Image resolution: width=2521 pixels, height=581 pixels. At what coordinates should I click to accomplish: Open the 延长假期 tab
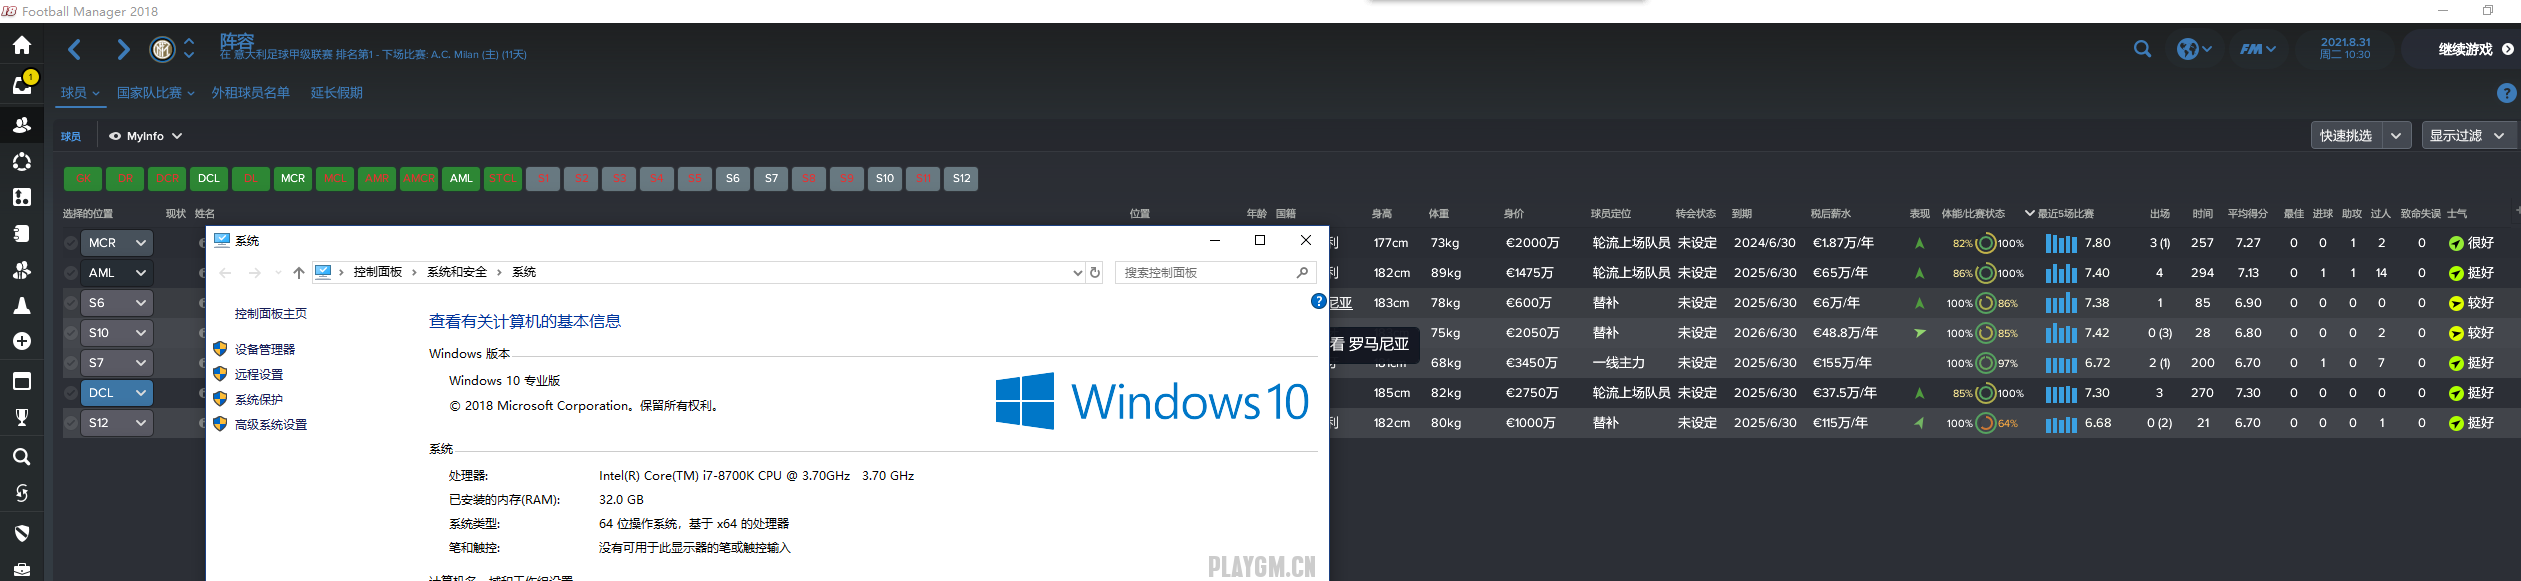pos(336,93)
